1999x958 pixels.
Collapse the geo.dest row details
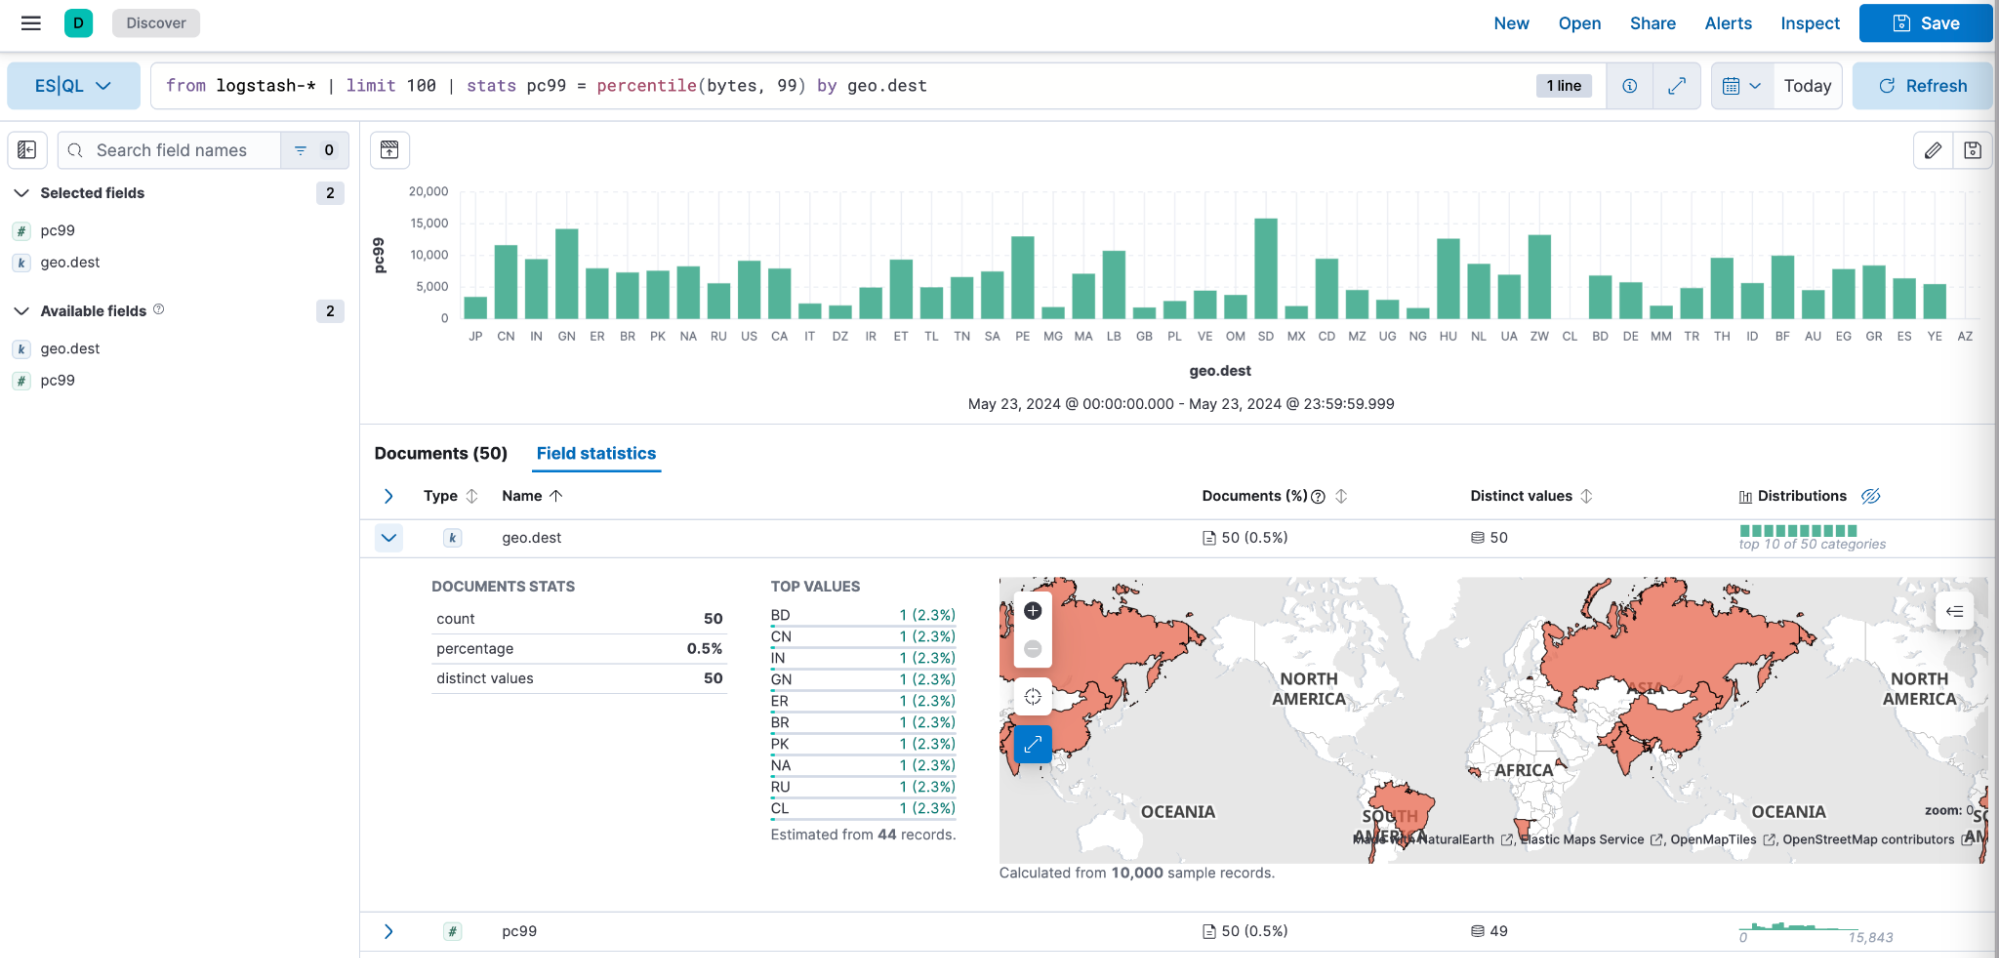click(x=389, y=538)
